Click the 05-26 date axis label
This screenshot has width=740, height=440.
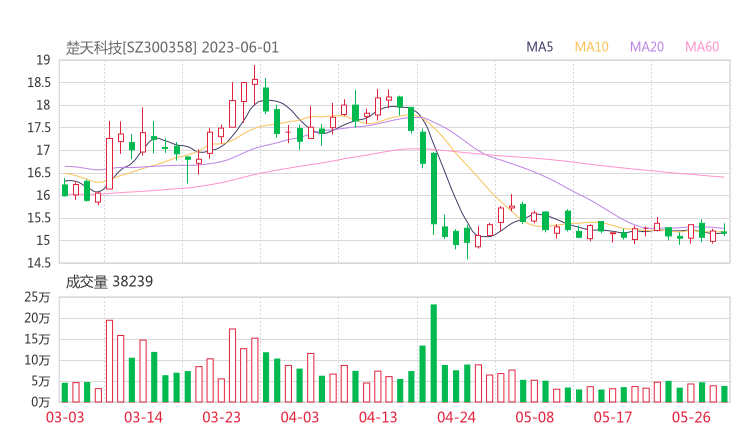[x=691, y=417]
